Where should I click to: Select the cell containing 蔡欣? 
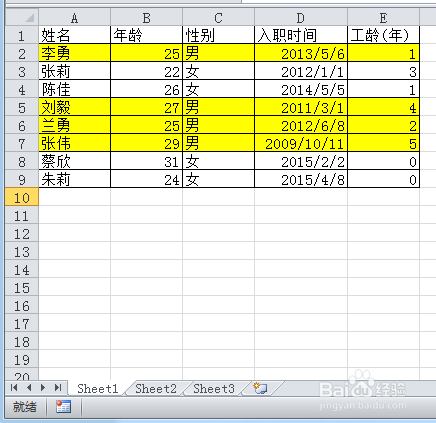pyautogui.click(x=74, y=161)
